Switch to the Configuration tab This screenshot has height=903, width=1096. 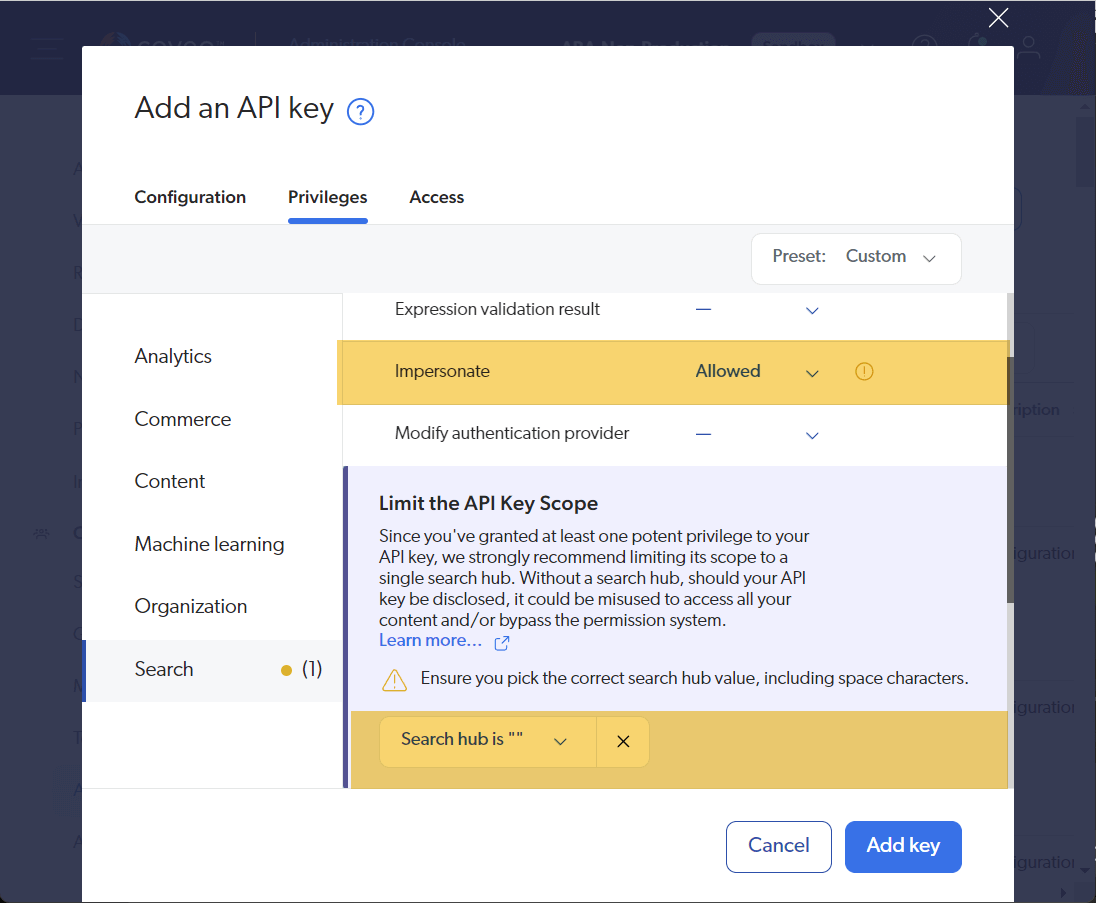[190, 197]
